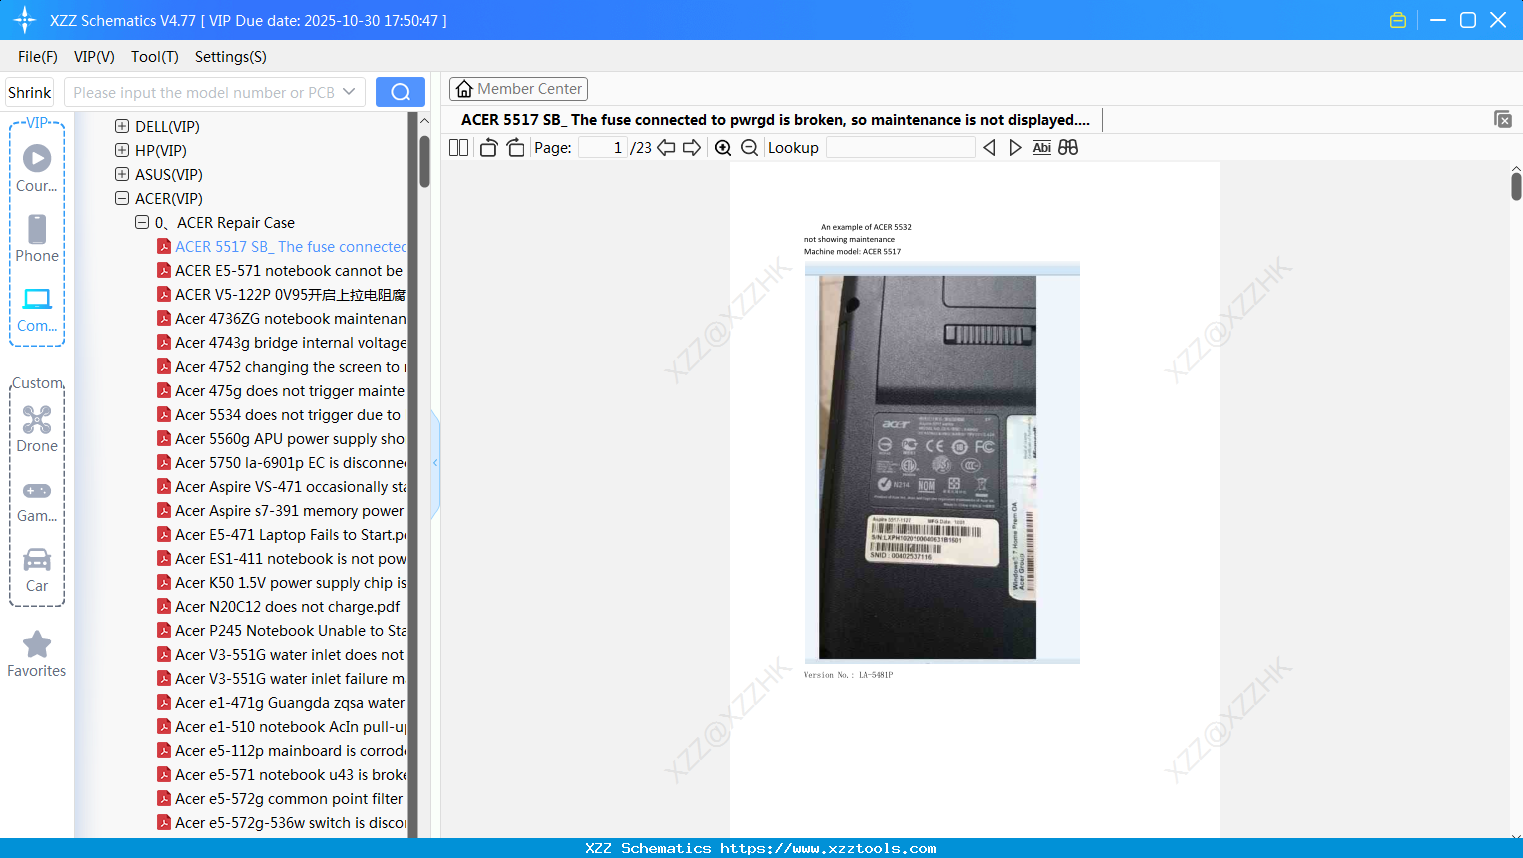Screen dimensions: 1523x858
Task: Click the two-page view layout icon
Action: coord(458,148)
